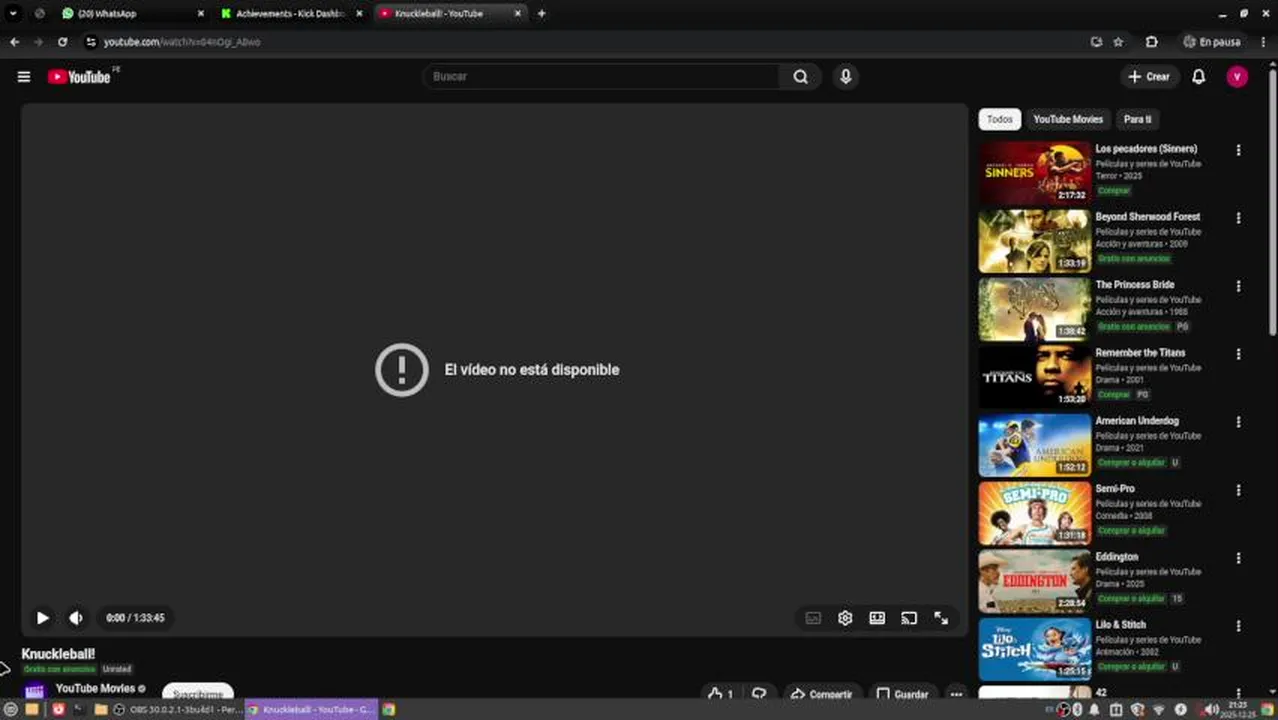Open a new browser tab
The image size is (1278, 720).
tap(541, 14)
